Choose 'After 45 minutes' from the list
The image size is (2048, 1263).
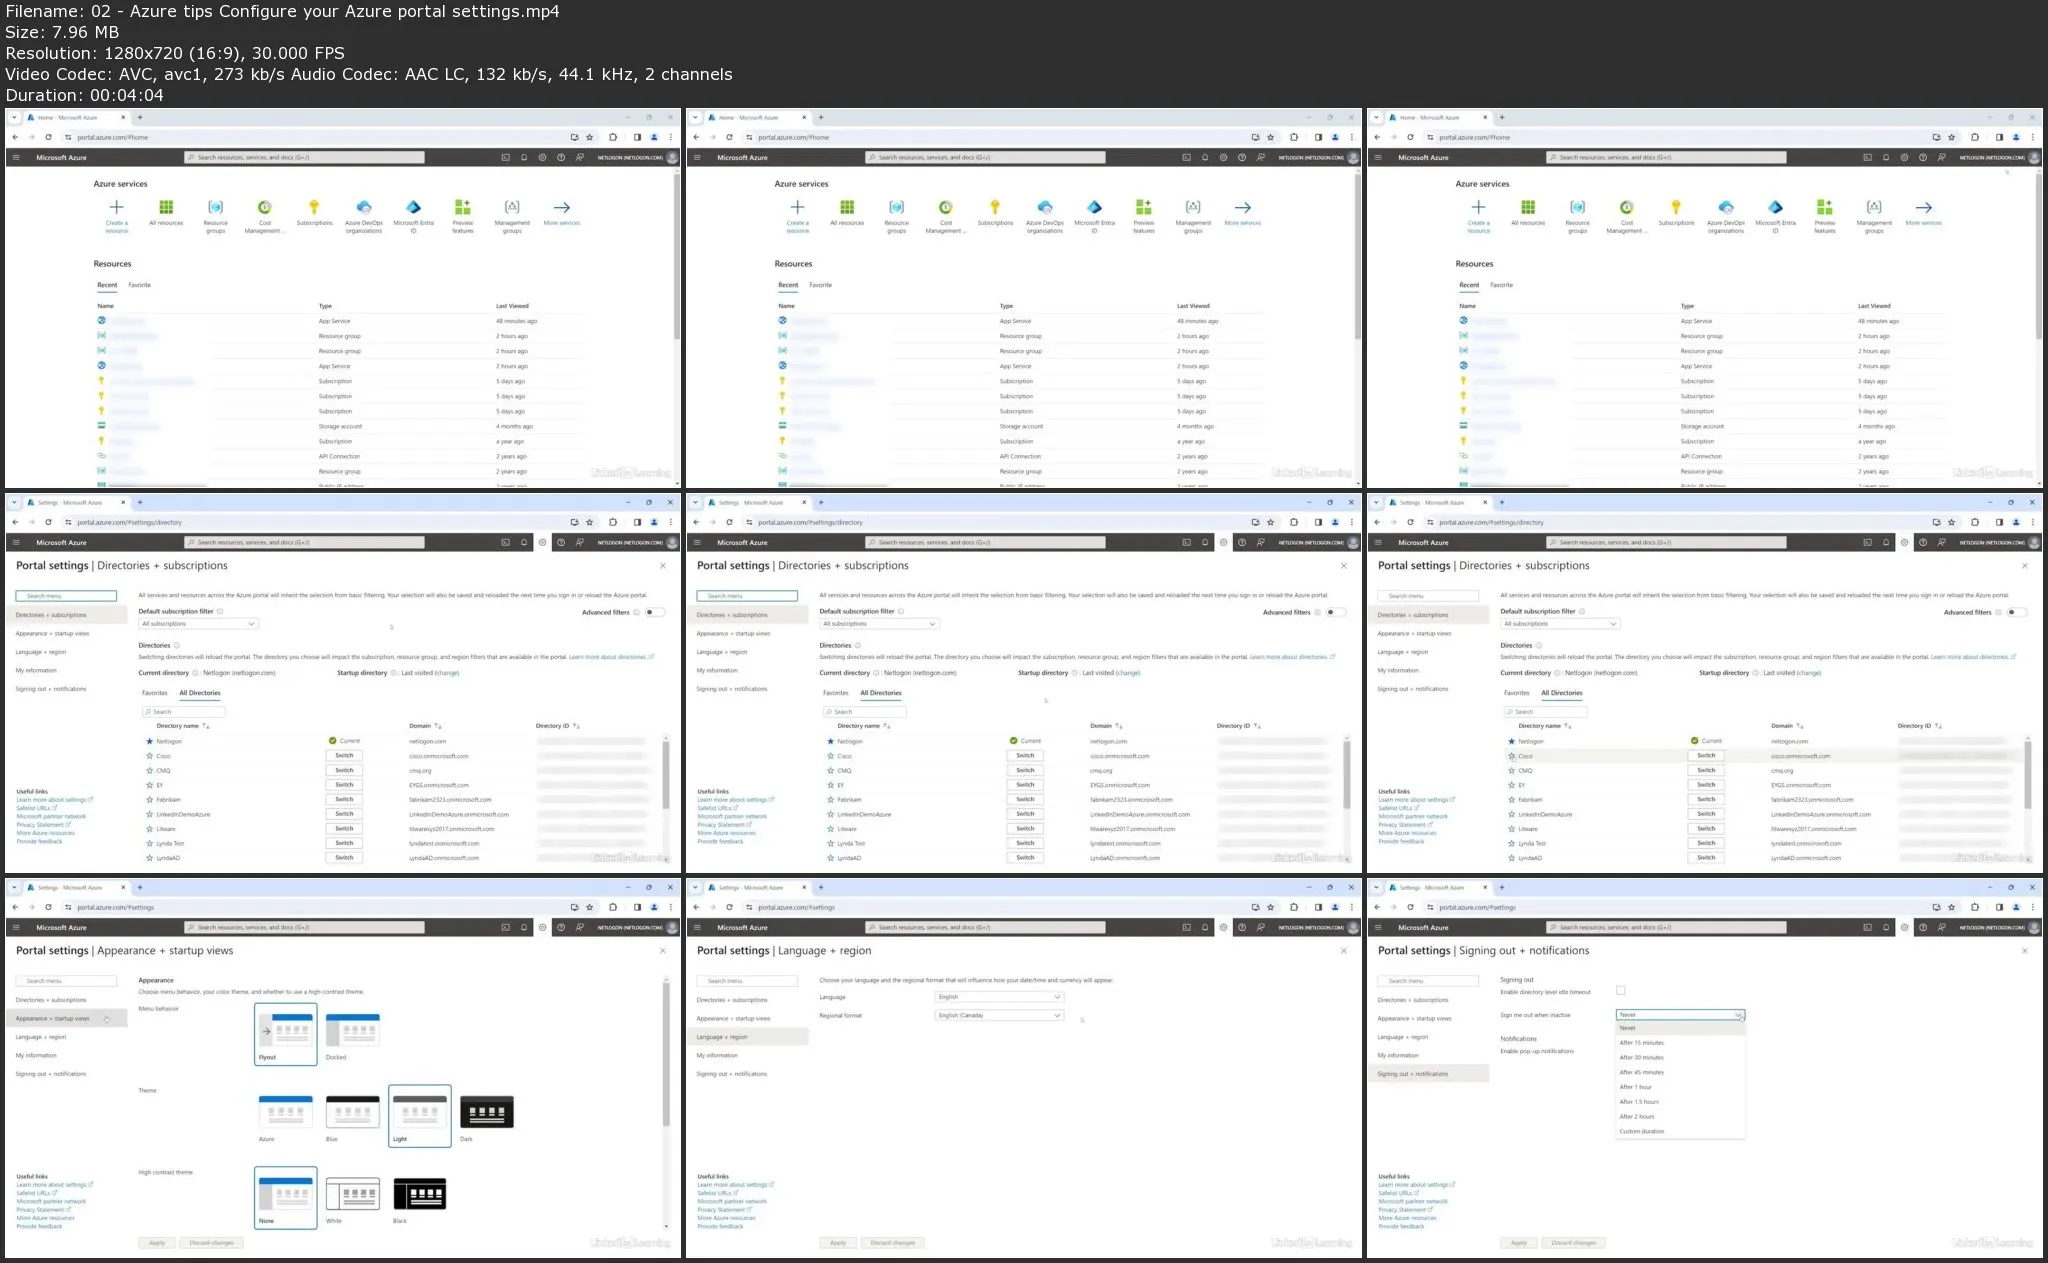(1641, 1072)
